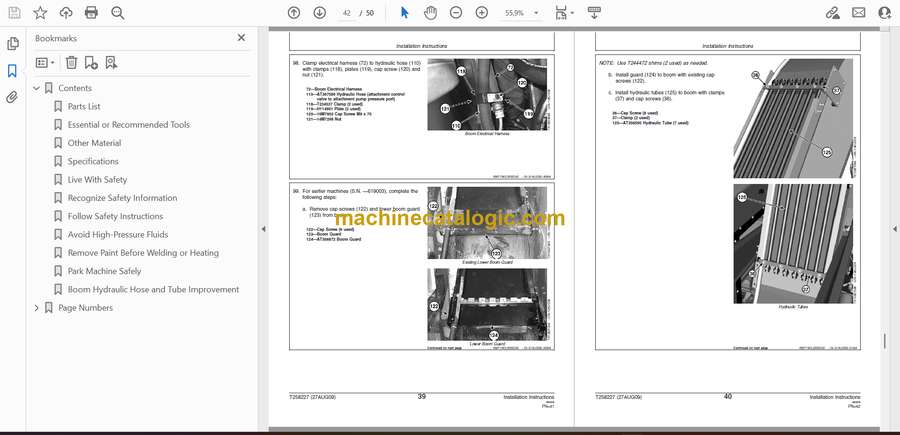Click the page number input field
900x435 pixels.
pos(344,13)
